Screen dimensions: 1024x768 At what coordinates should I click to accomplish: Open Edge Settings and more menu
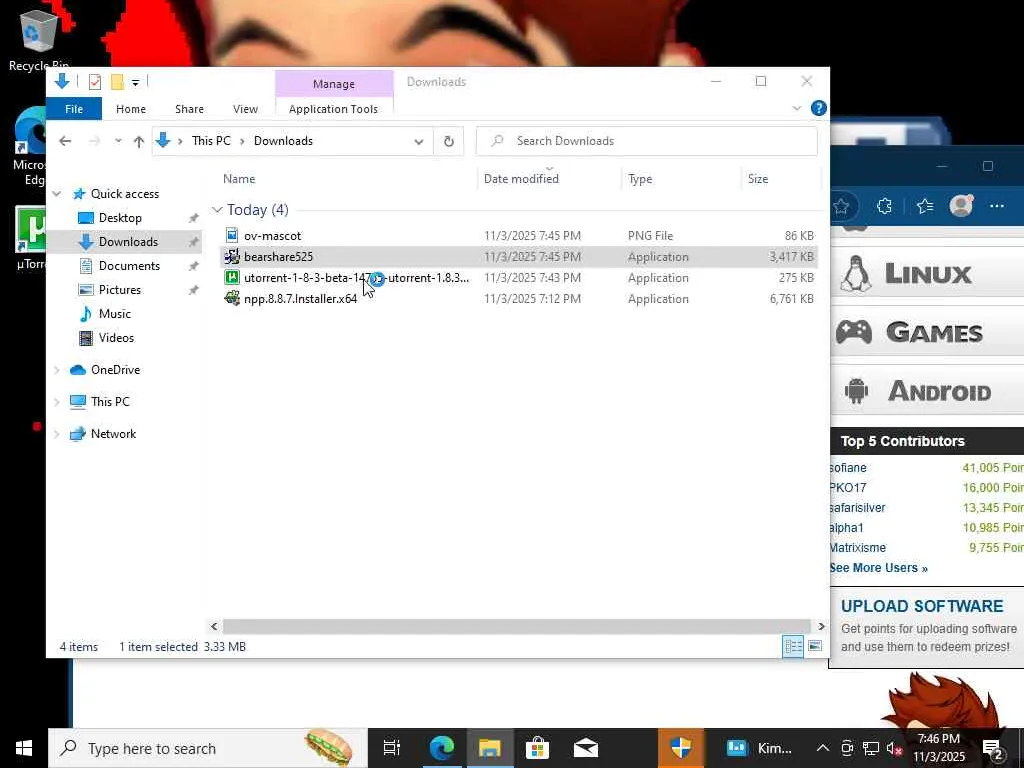pos(997,206)
